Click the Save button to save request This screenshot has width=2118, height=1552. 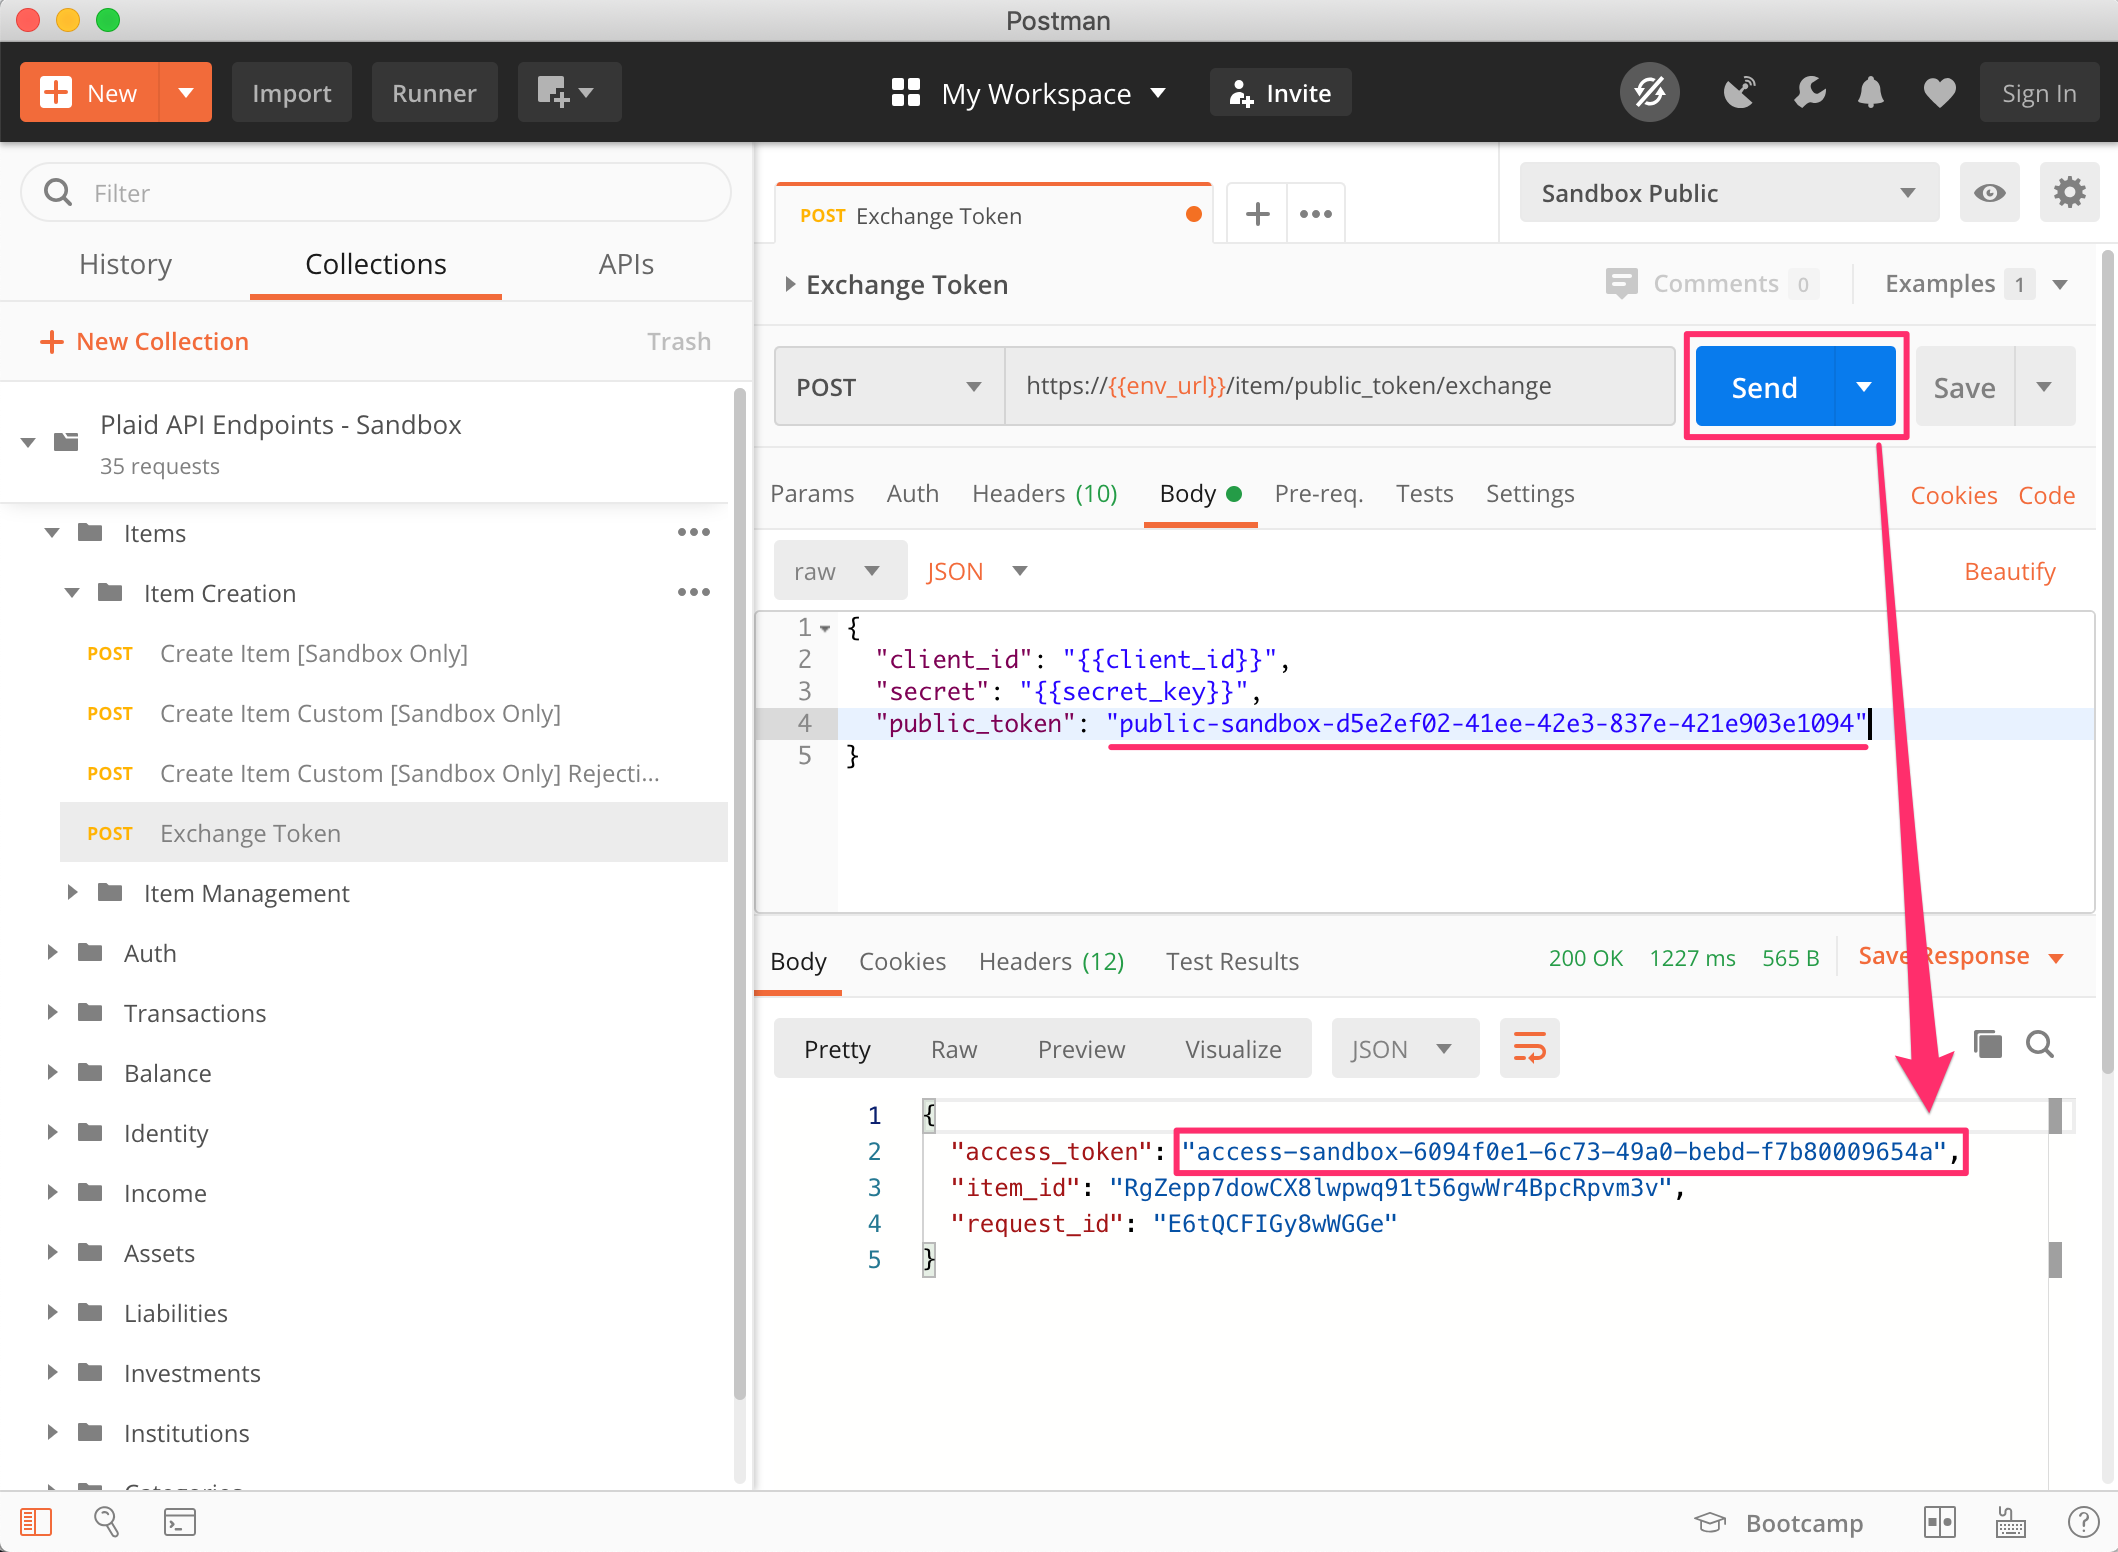coord(1968,388)
